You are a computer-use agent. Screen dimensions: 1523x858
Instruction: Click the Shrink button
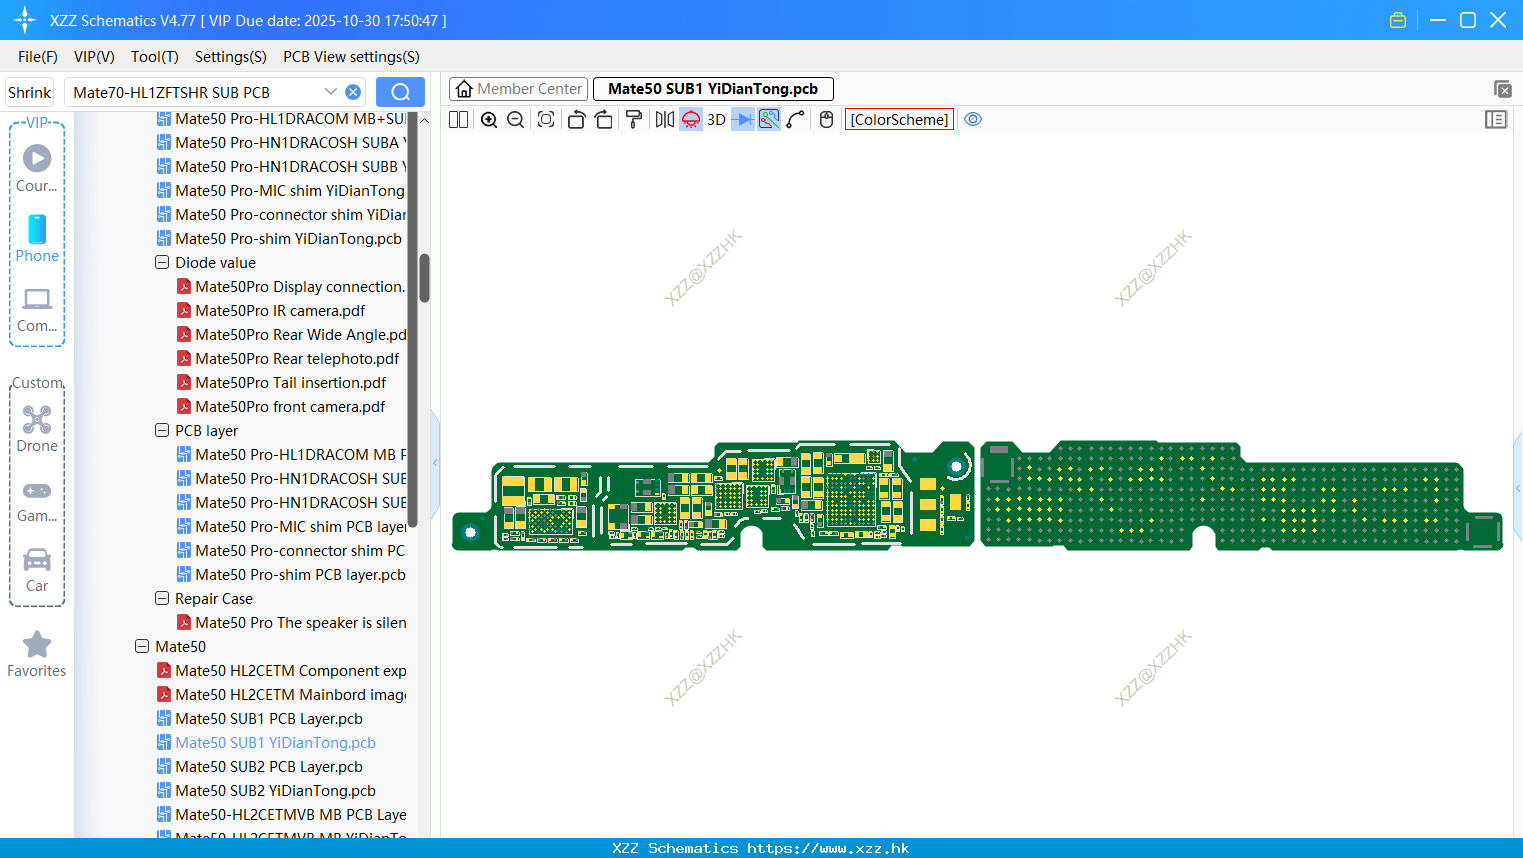(x=30, y=92)
